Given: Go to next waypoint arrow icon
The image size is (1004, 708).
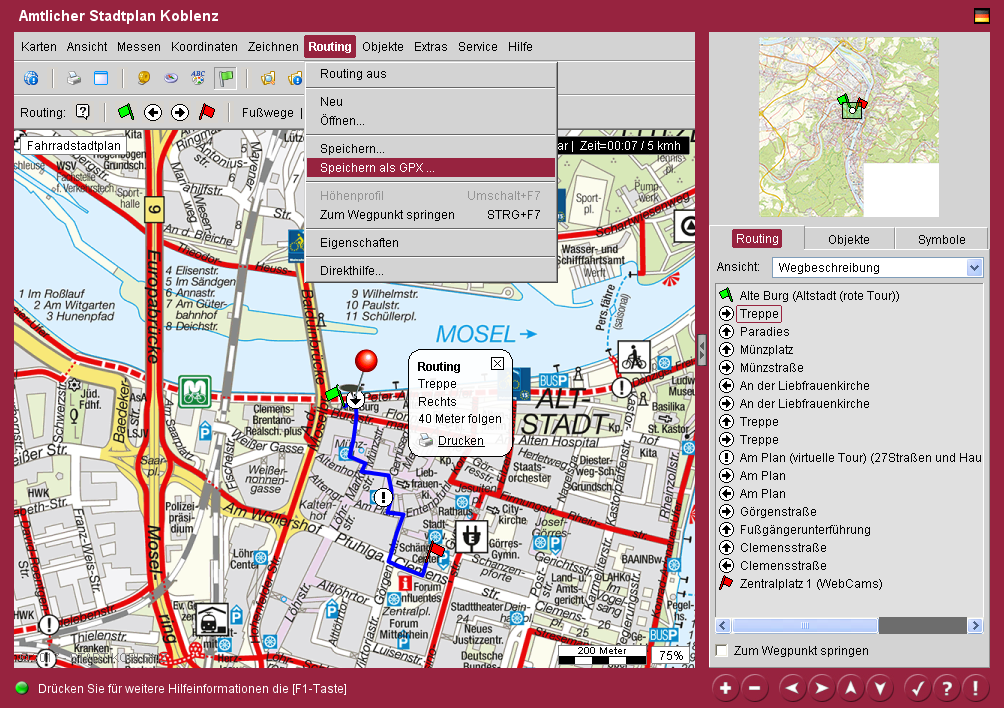Looking at the screenshot, I should tap(180, 112).
